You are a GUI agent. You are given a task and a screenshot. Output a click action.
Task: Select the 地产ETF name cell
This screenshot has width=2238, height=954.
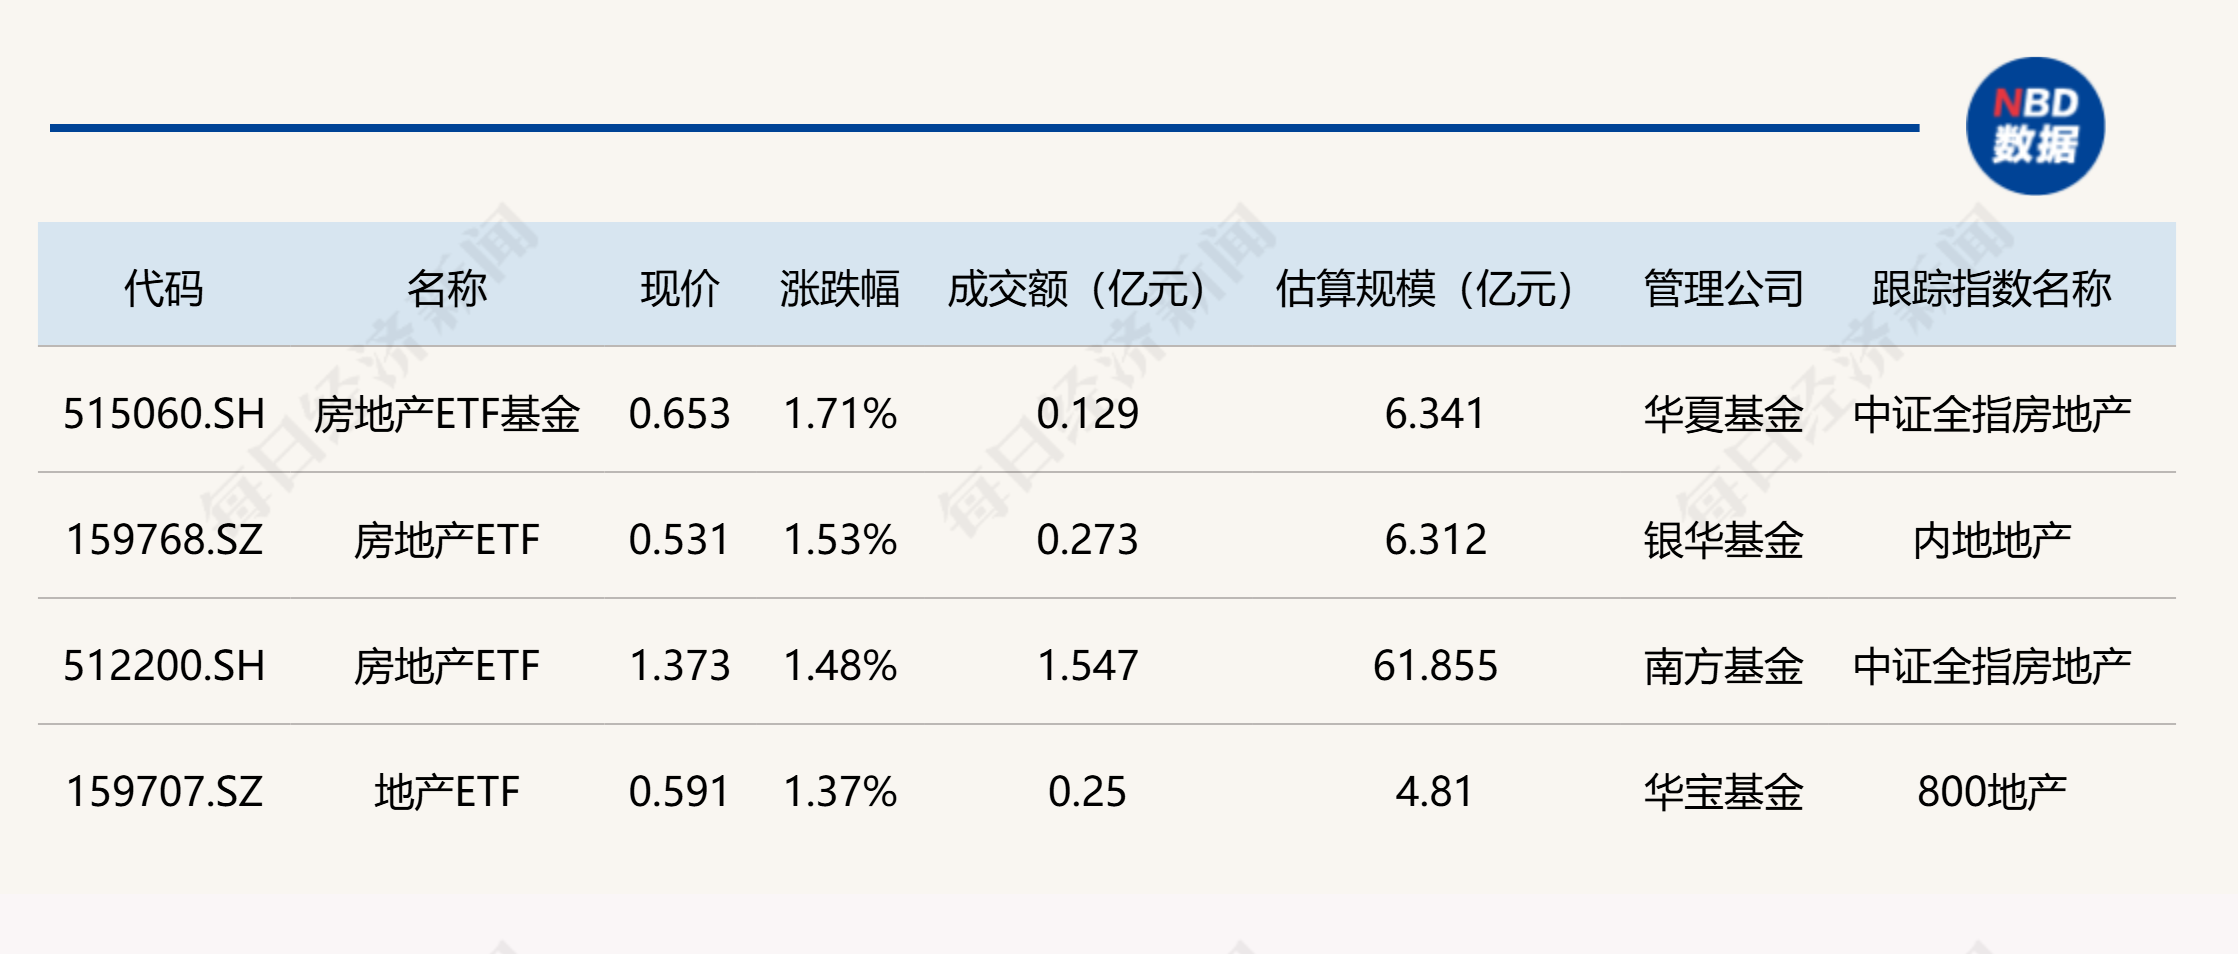[446, 792]
